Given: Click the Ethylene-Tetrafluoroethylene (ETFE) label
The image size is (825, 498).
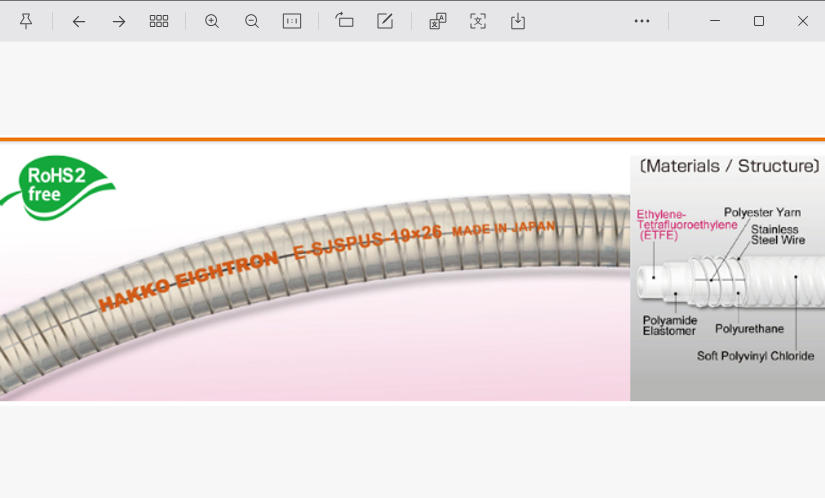Looking at the screenshot, I should (687, 225).
